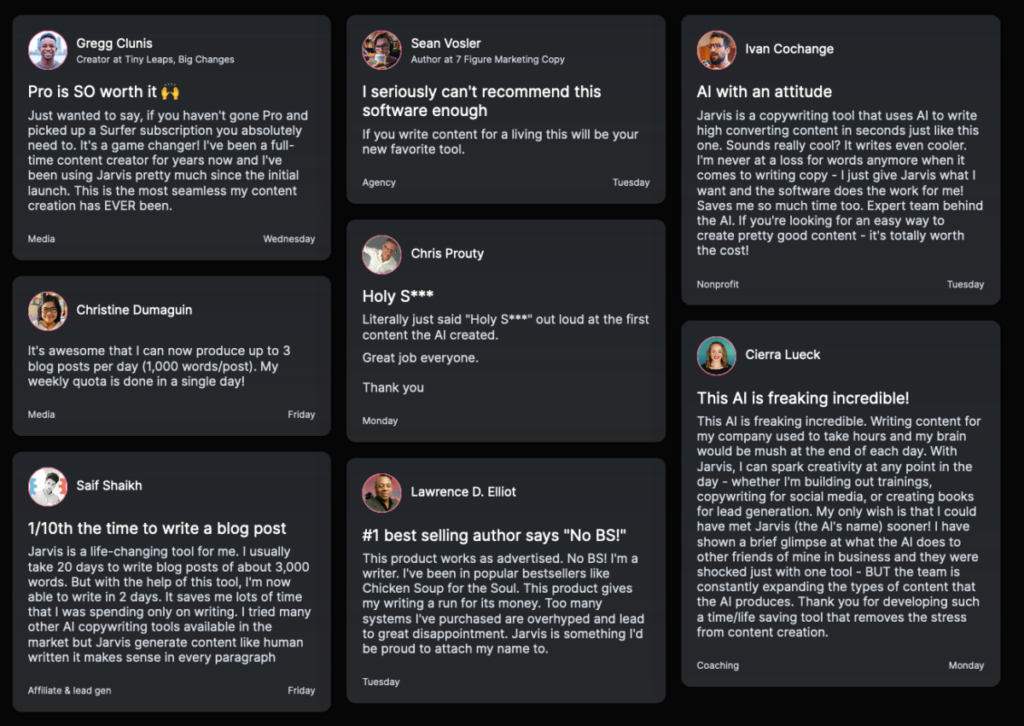
Task: Select the "AI with an attitude" heading
Action: [764, 91]
